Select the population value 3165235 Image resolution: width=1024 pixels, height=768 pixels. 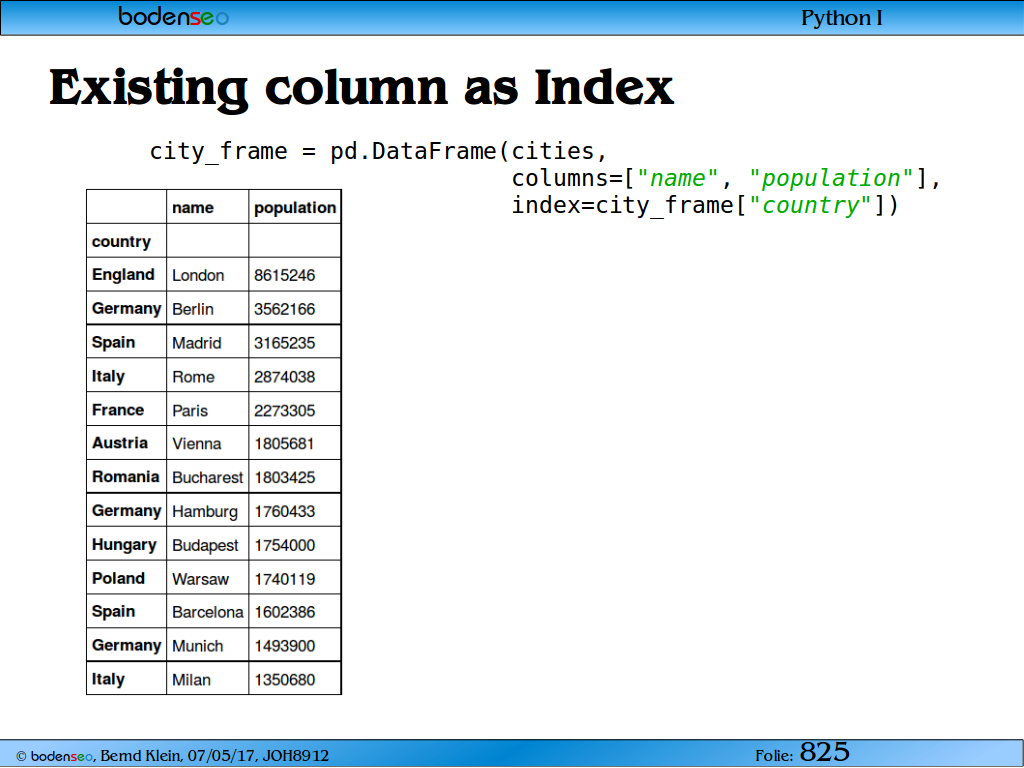click(x=295, y=343)
